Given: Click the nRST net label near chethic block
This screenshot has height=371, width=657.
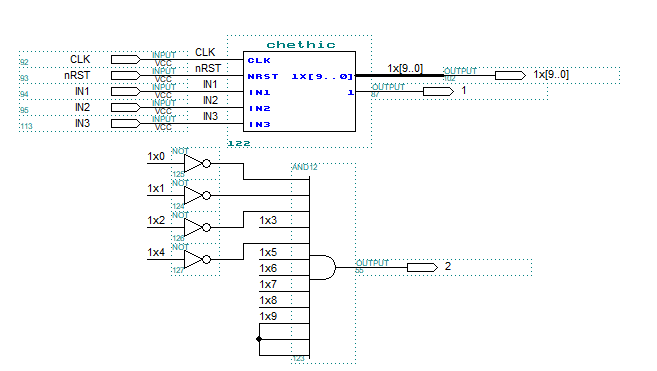Looking at the screenshot, I should [208, 68].
